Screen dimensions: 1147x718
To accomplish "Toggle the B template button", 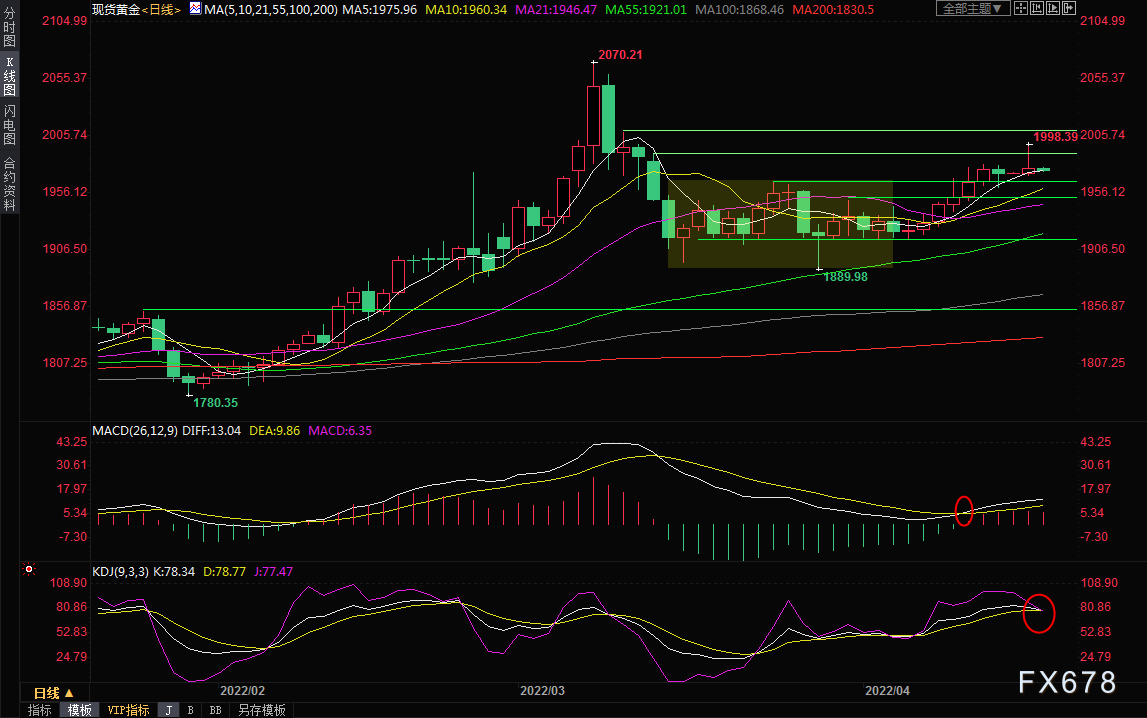I will pos(190,710).
